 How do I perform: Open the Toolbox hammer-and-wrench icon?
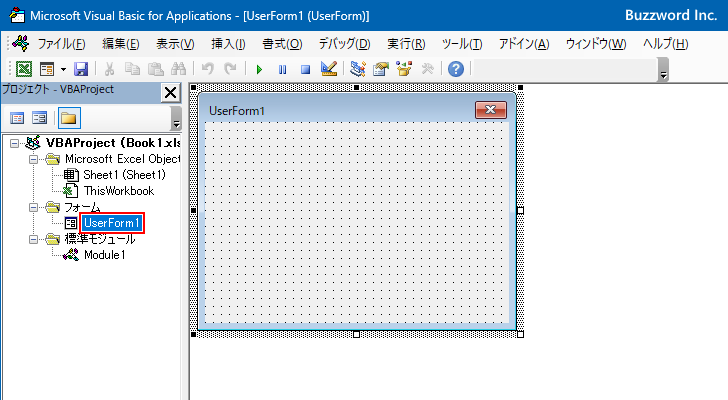(427, 69)
